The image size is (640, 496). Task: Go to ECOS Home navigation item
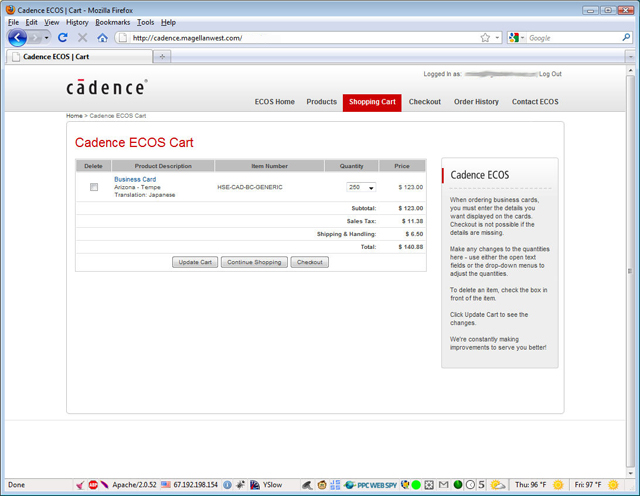point(275,102)
